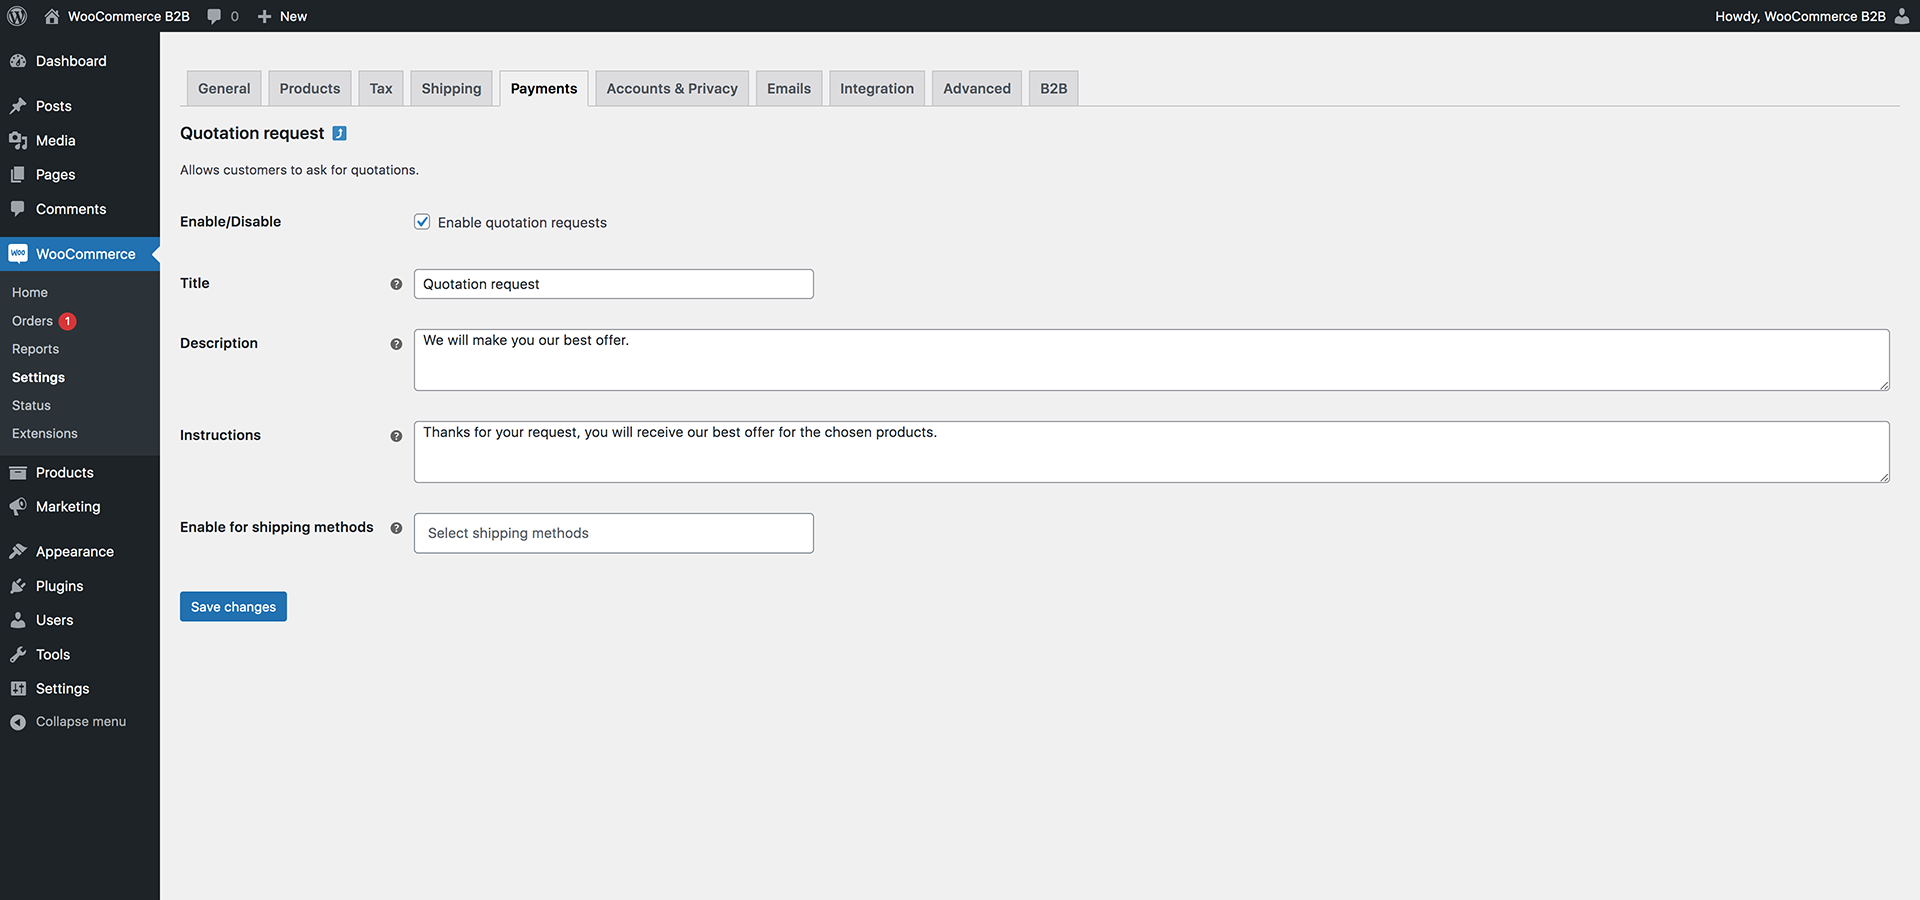The width and height of the screenshot is (1920, 900).
Task: Open the Extensions submenu link
Action: pyautogui.click(x=45, y=433)
